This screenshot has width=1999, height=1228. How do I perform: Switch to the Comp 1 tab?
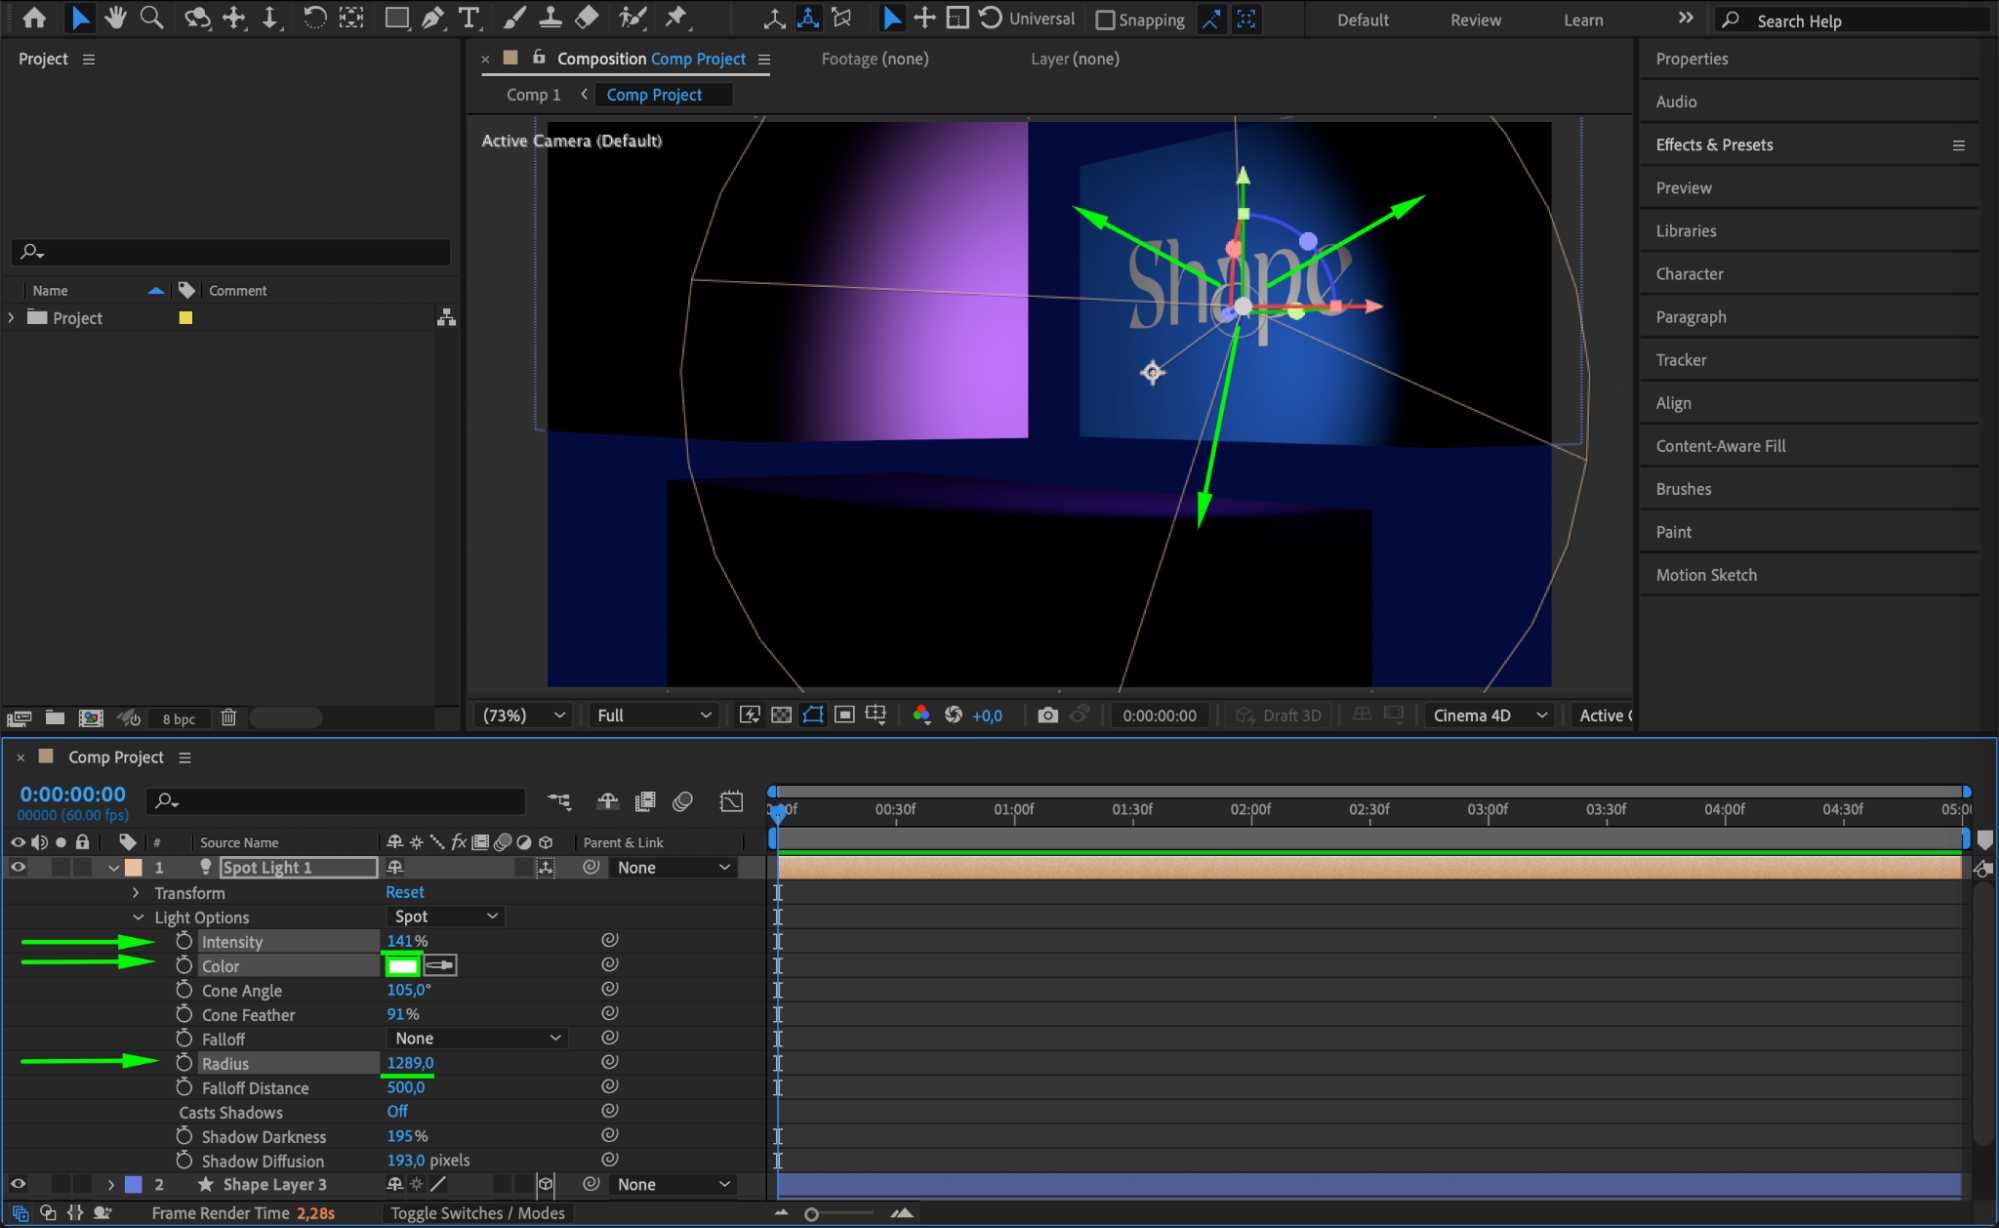pos(533,95)
